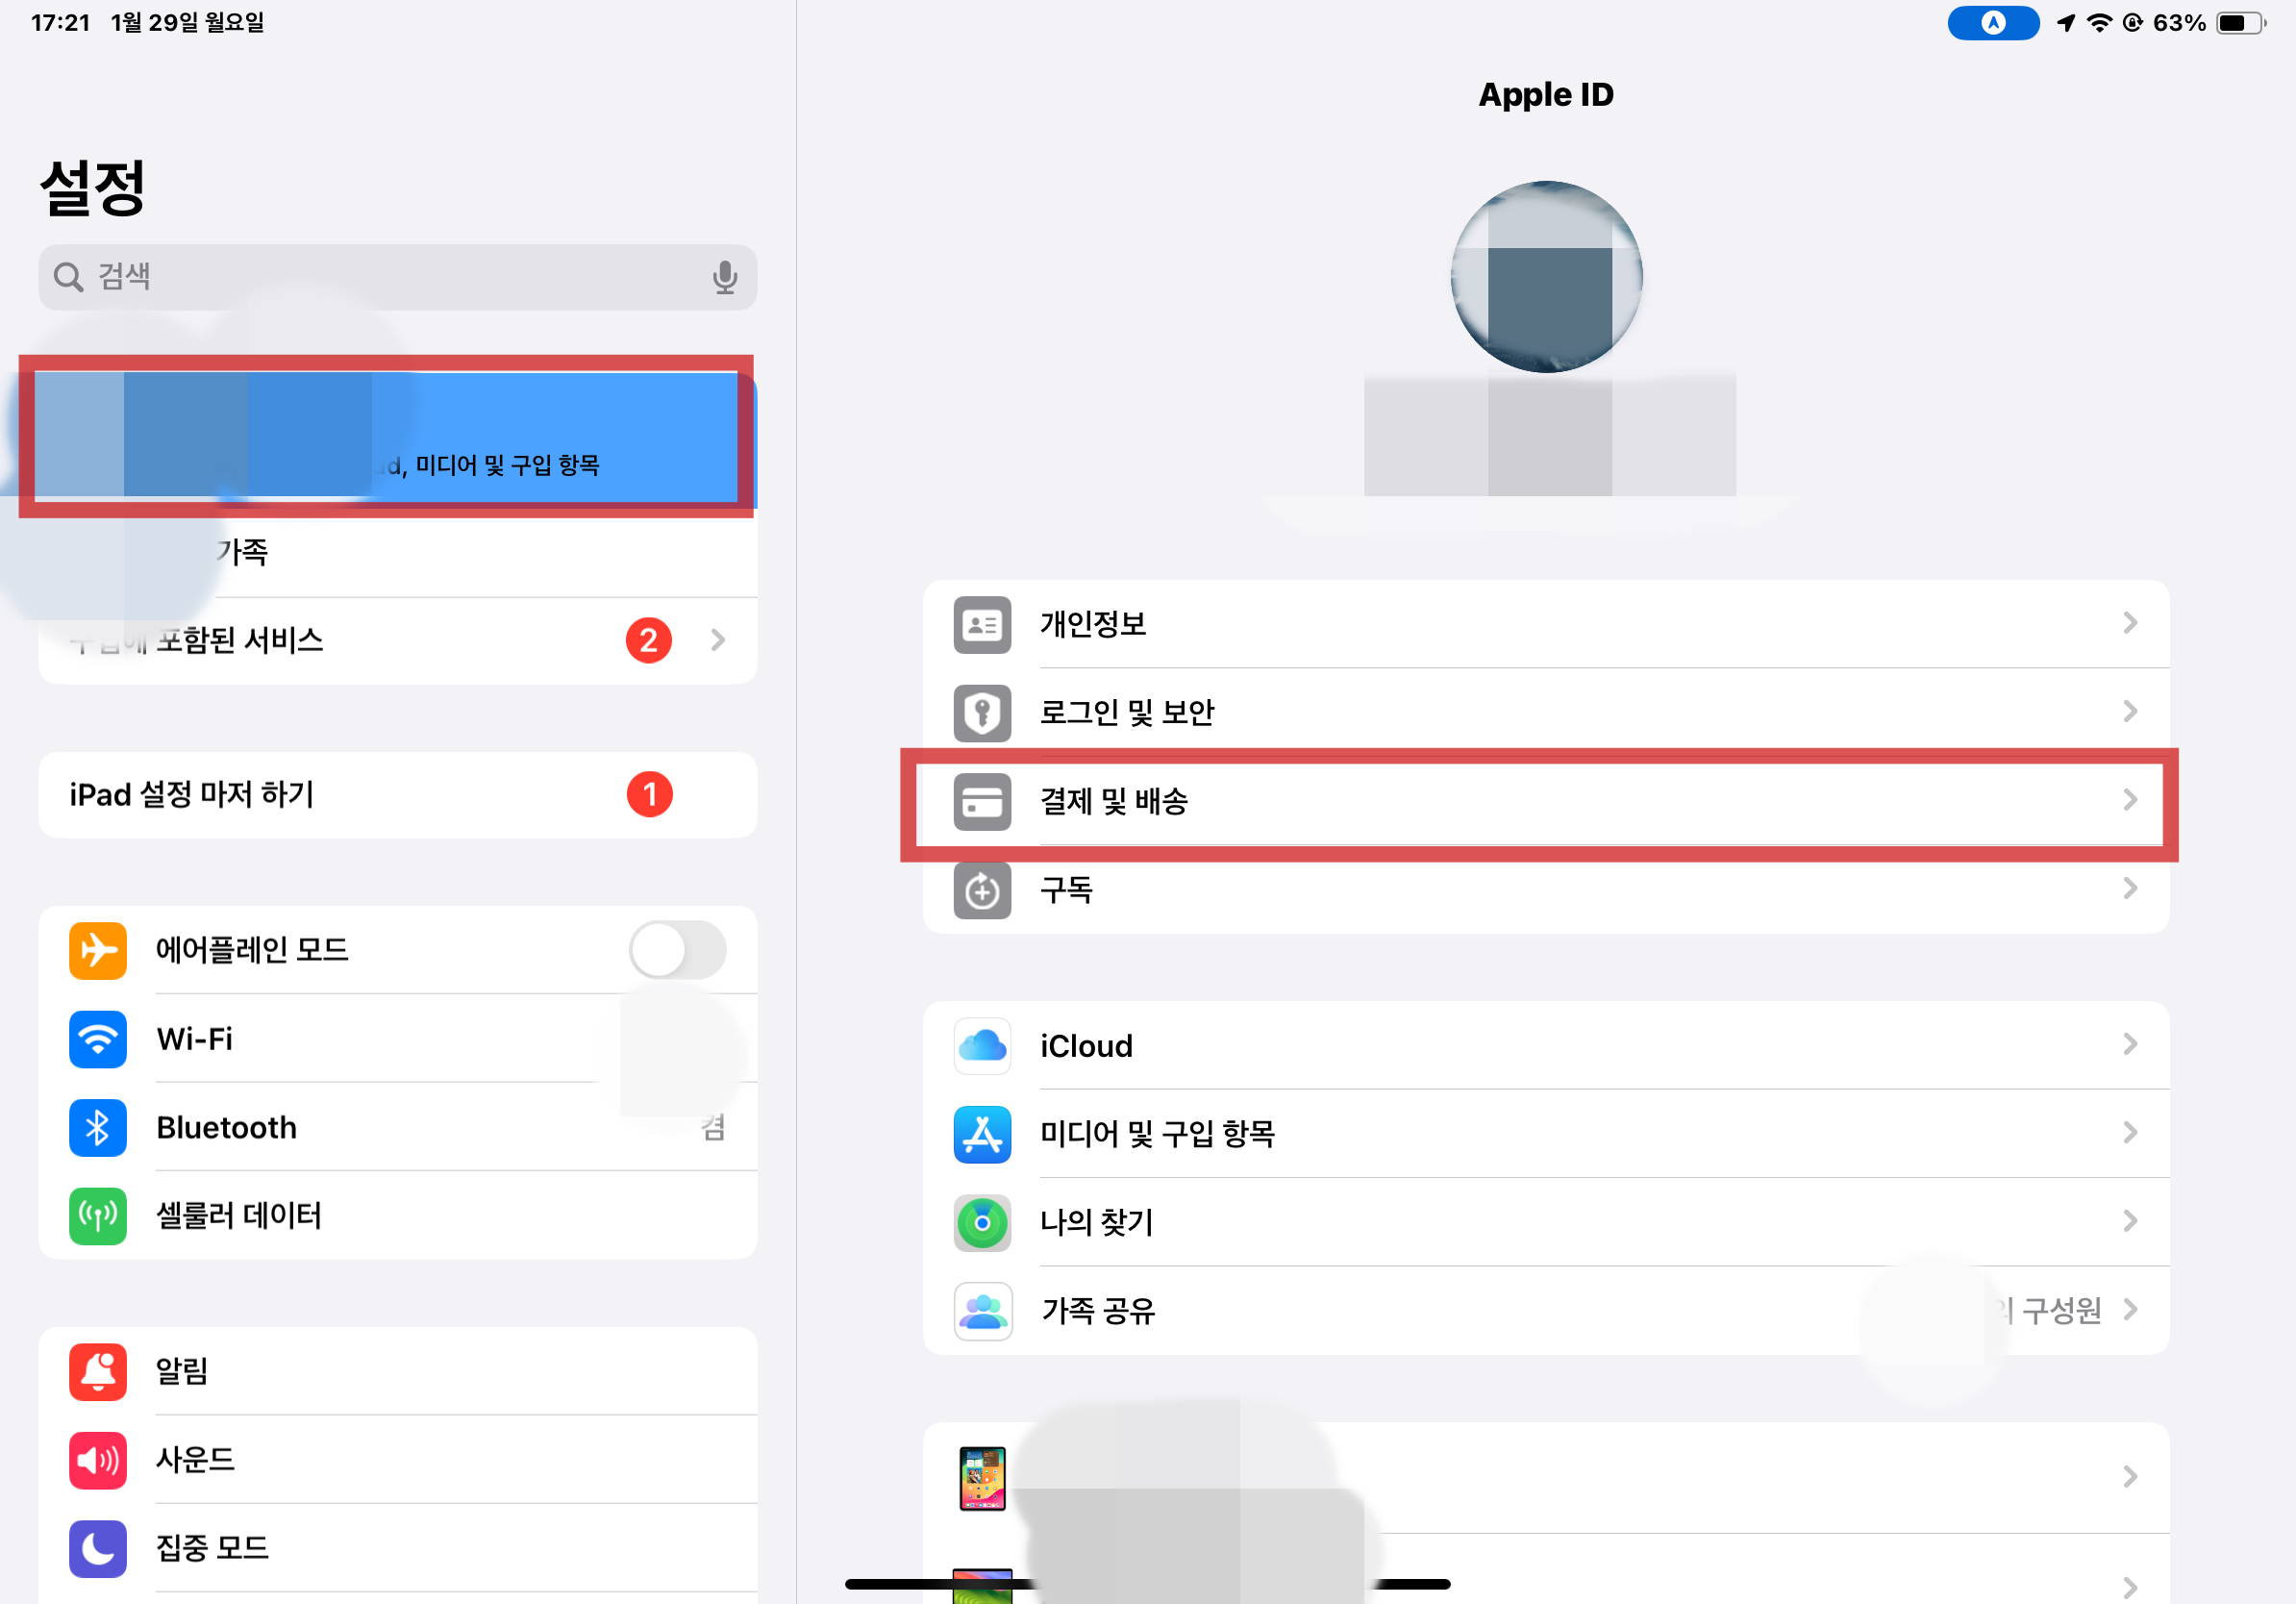Toggle the 에어플레인 모드 switch
The height and width of the screenshot is (1604, 2296).
click(x=677, y=949)
